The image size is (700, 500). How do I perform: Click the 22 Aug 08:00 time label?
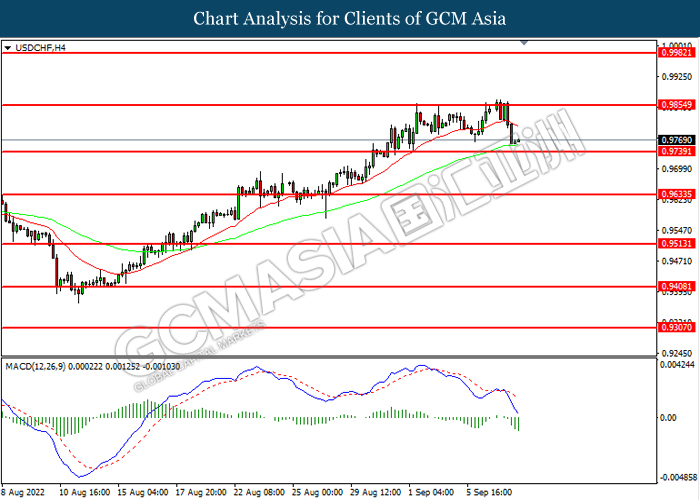tap(259, 492)
